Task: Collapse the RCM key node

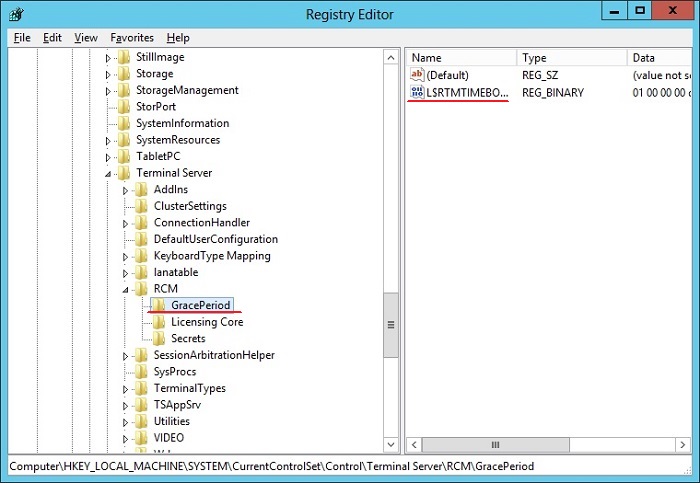Action: coord(127,289)
